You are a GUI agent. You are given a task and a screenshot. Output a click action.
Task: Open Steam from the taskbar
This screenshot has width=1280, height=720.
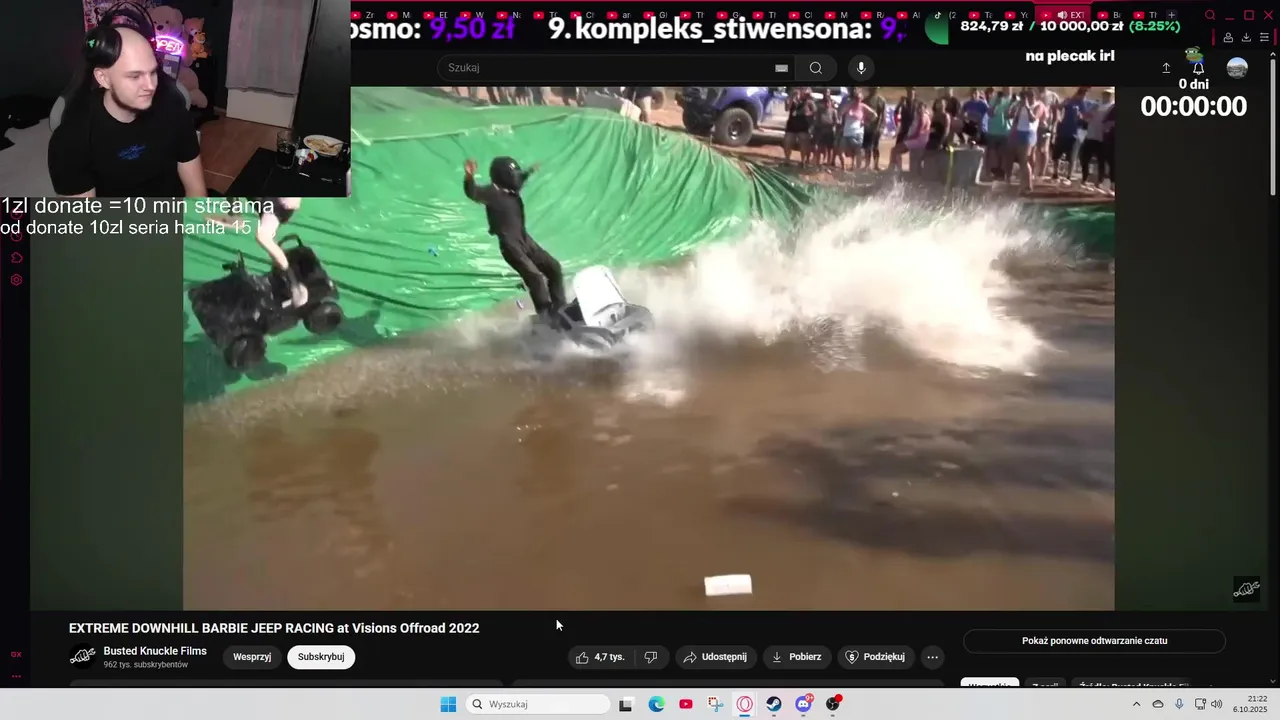click(x=774, y=704)
